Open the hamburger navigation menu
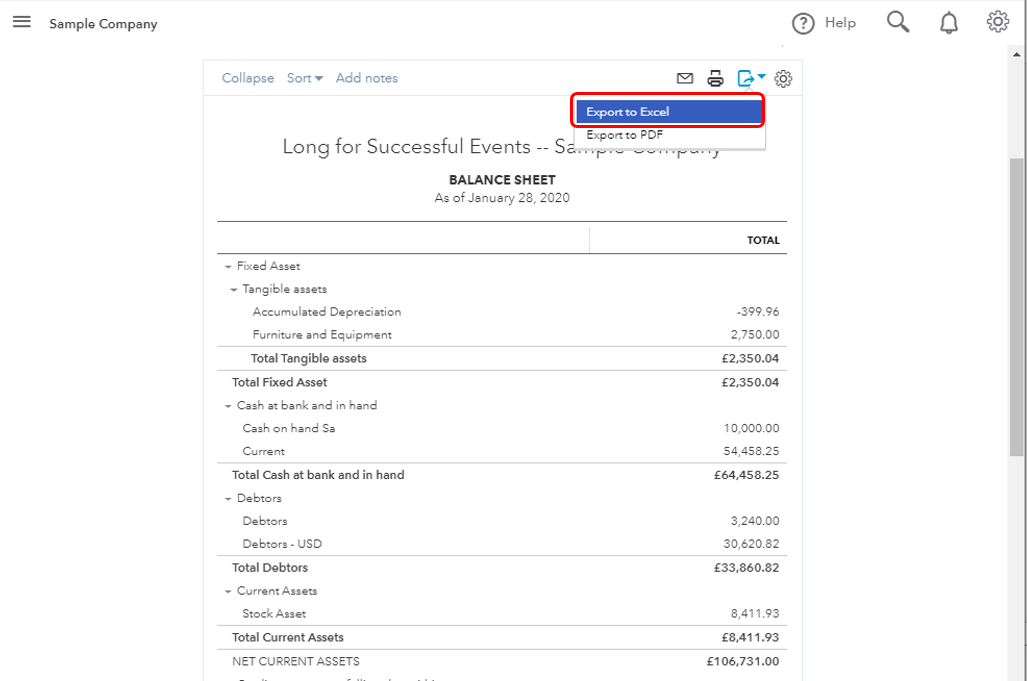Image resolution: width=1027 pixels, height=681 pixels. coord(22,22)
